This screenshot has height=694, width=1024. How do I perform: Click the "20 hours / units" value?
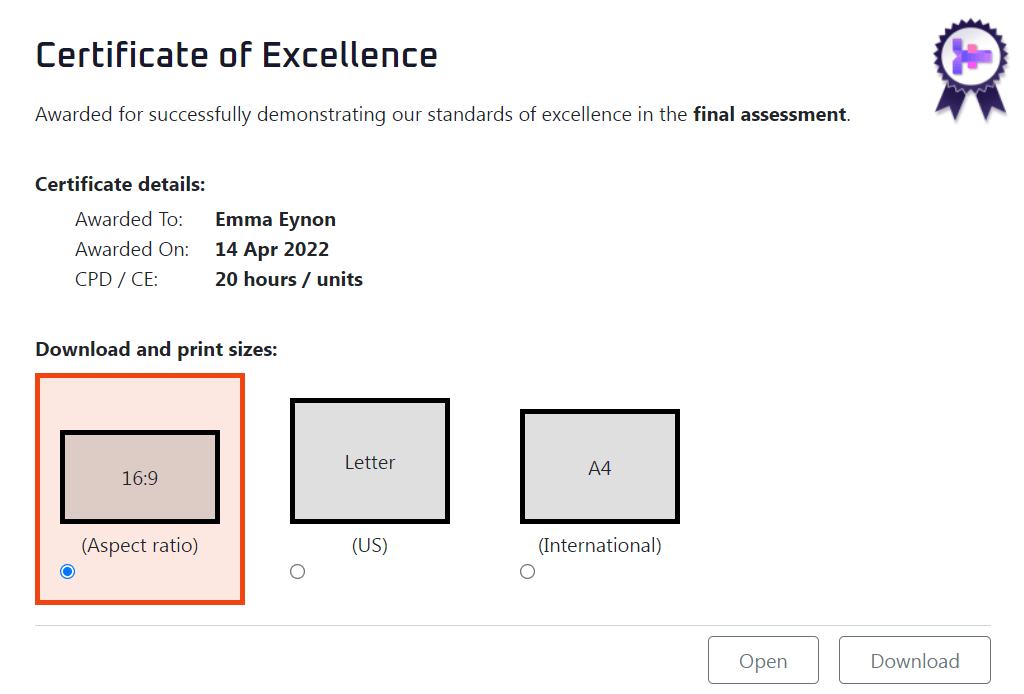point(289,280)
